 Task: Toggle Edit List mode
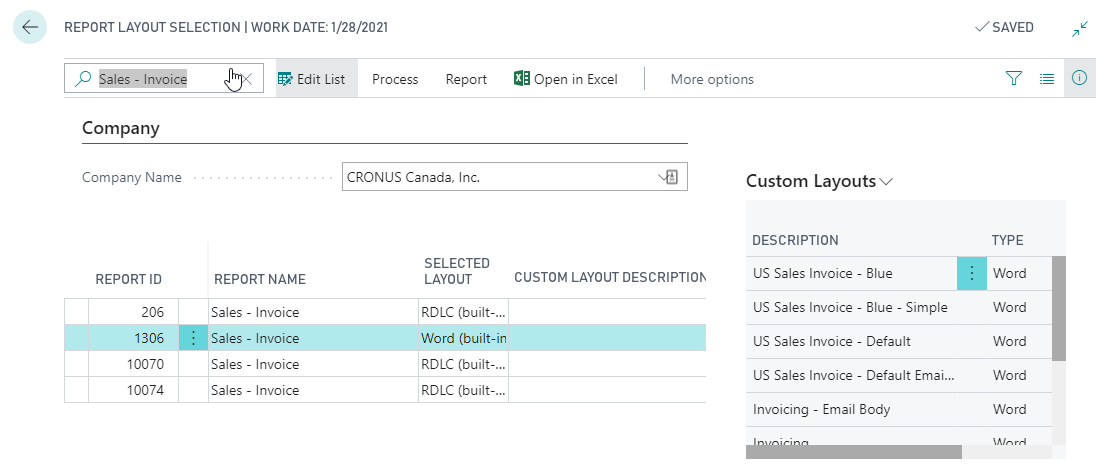pyautogui.click(x=312, y=79)
